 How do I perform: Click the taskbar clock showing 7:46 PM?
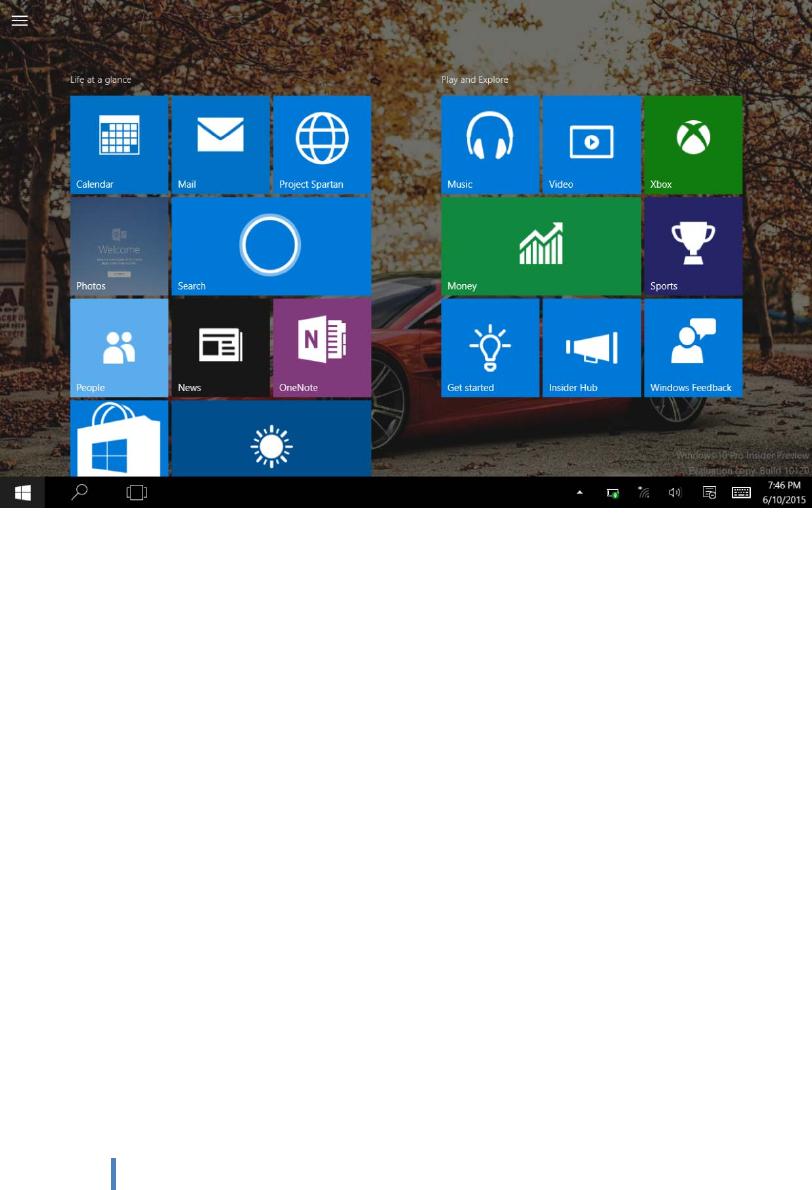pyautogui.click(x=784, y=493)
